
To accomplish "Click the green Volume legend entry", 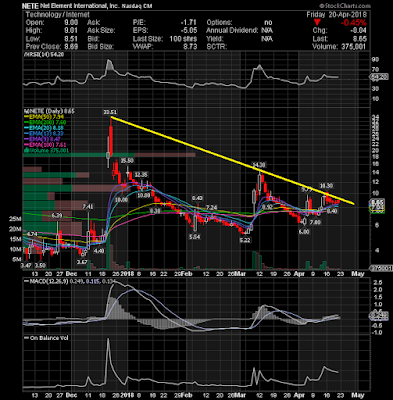I will 46,150.
